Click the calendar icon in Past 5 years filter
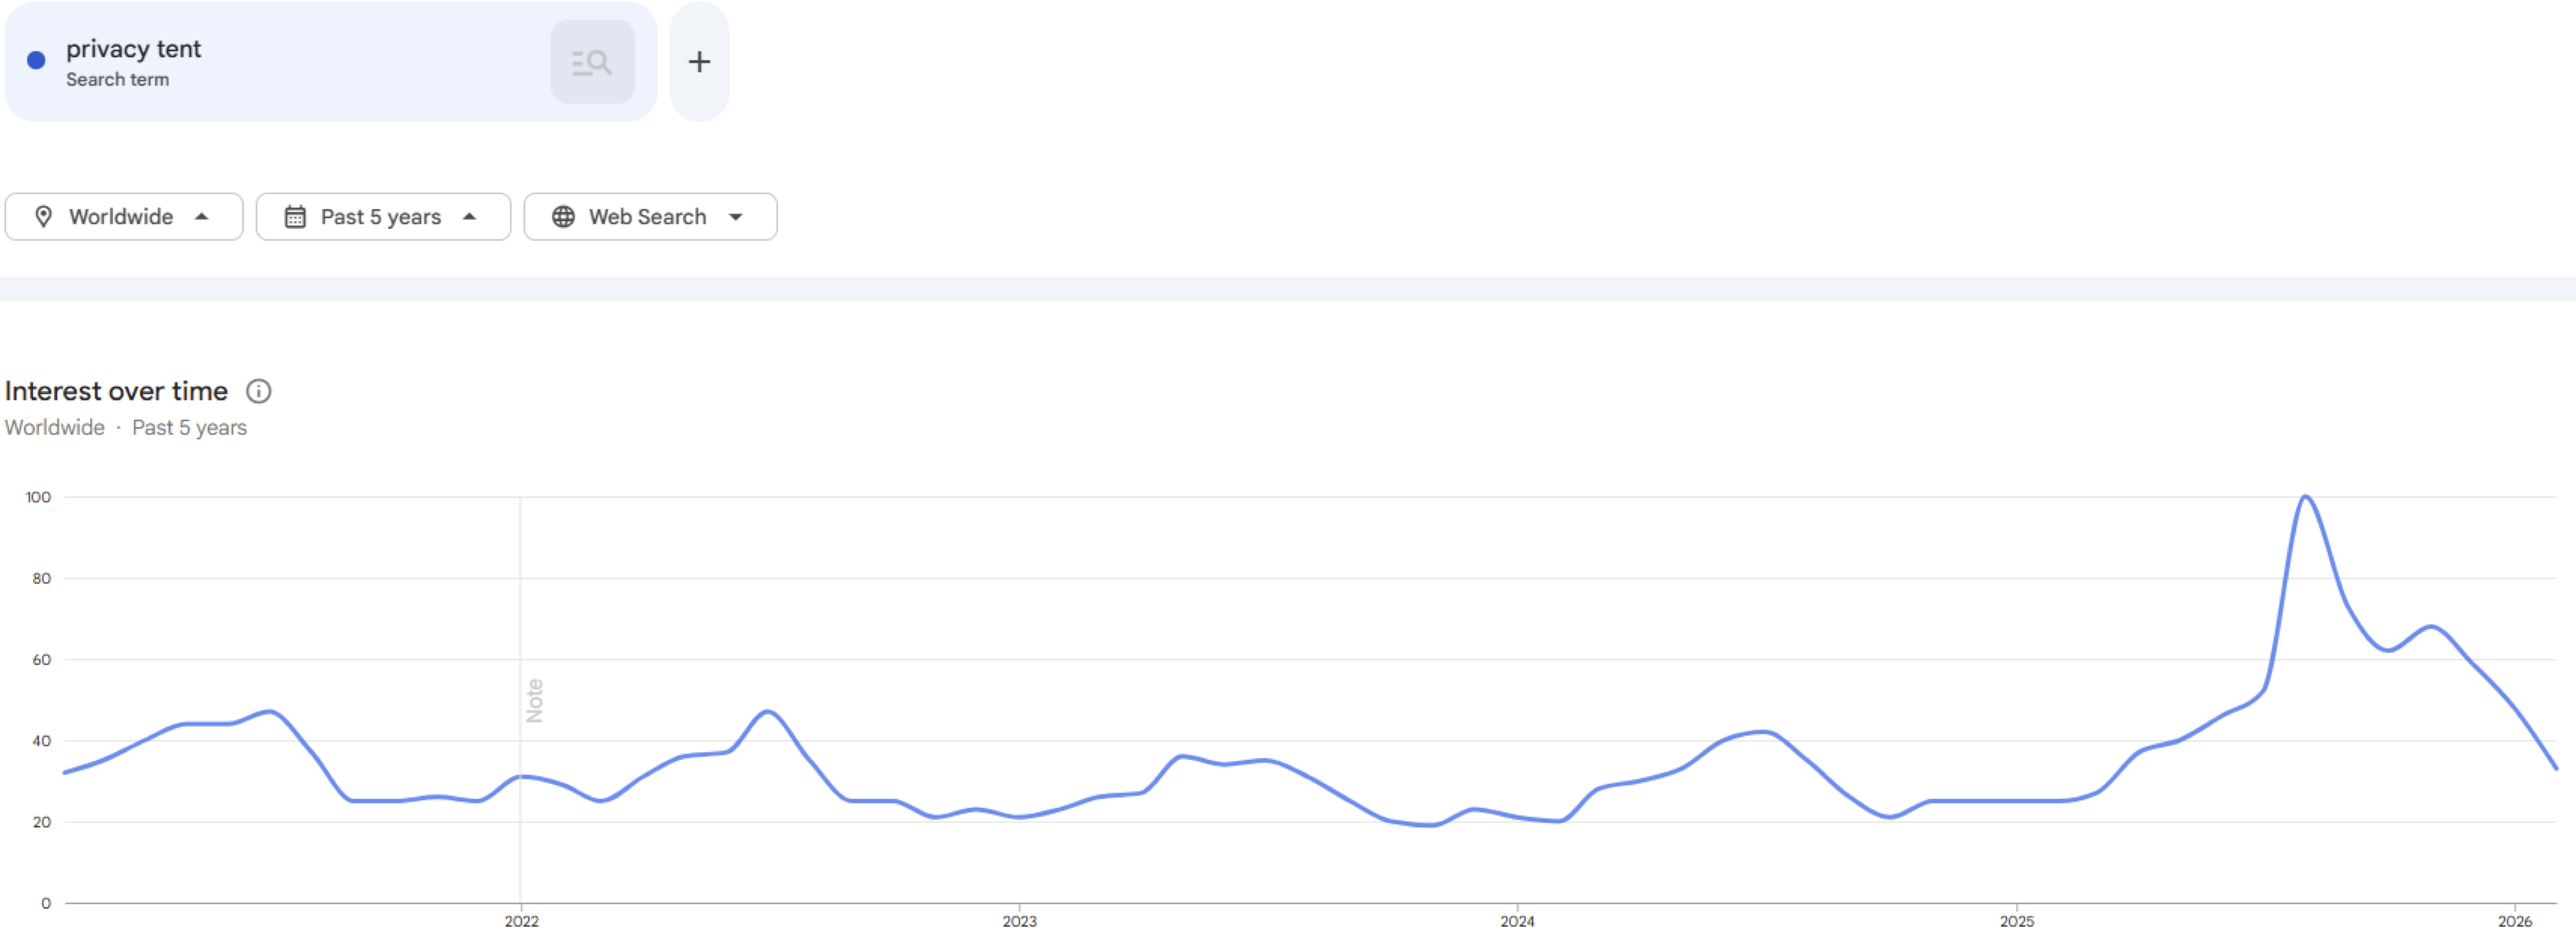The width and height of the screenshot is (2576, 952). pyautogui.click(x=295, y=217)
